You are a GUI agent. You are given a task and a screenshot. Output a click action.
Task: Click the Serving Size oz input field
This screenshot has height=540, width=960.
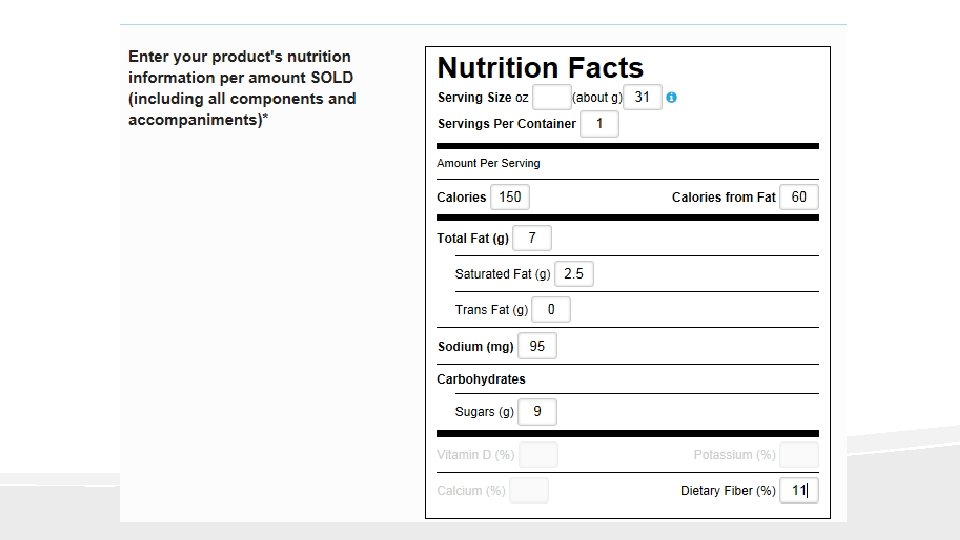[551, 97]
